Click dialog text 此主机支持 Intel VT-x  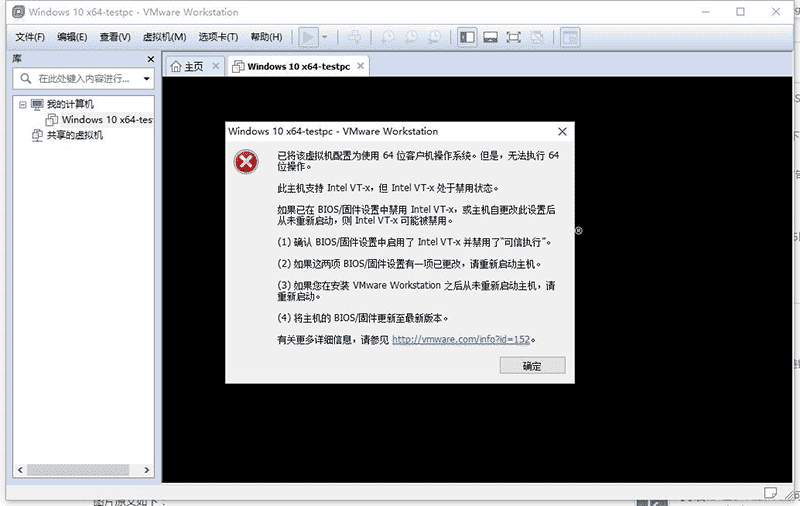324,188
